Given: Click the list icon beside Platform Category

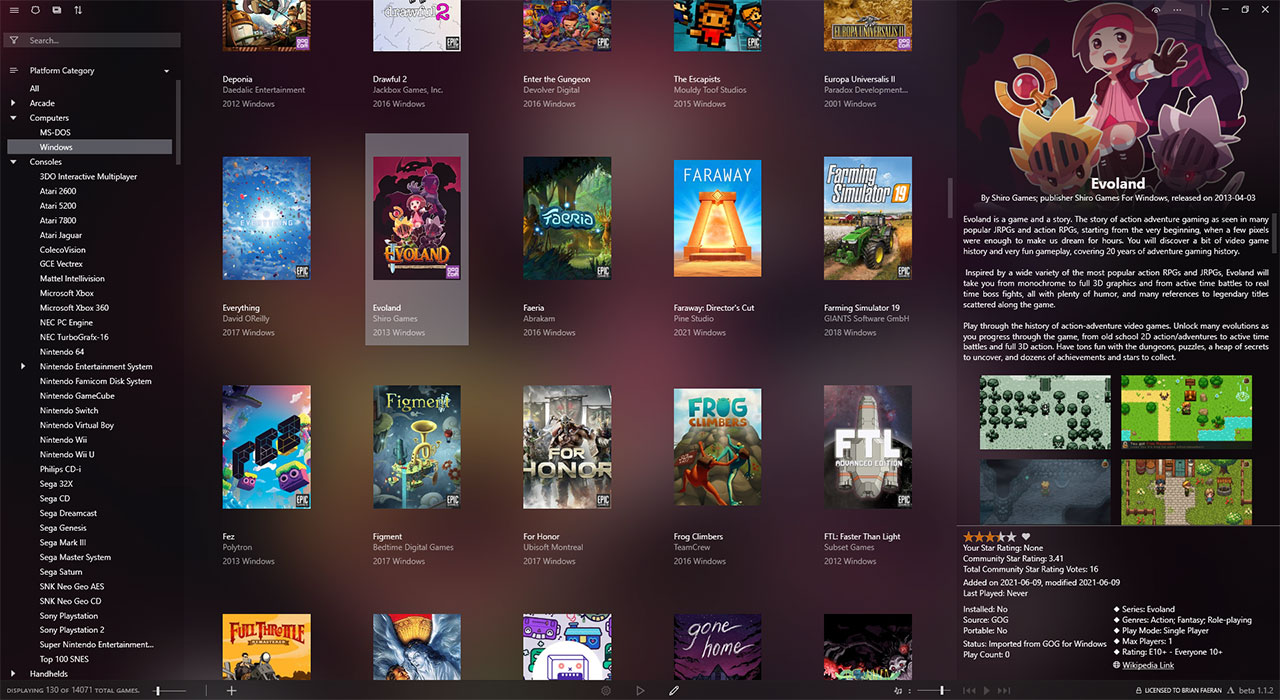Looking at the screenshot, I should (x=14, y=71).
